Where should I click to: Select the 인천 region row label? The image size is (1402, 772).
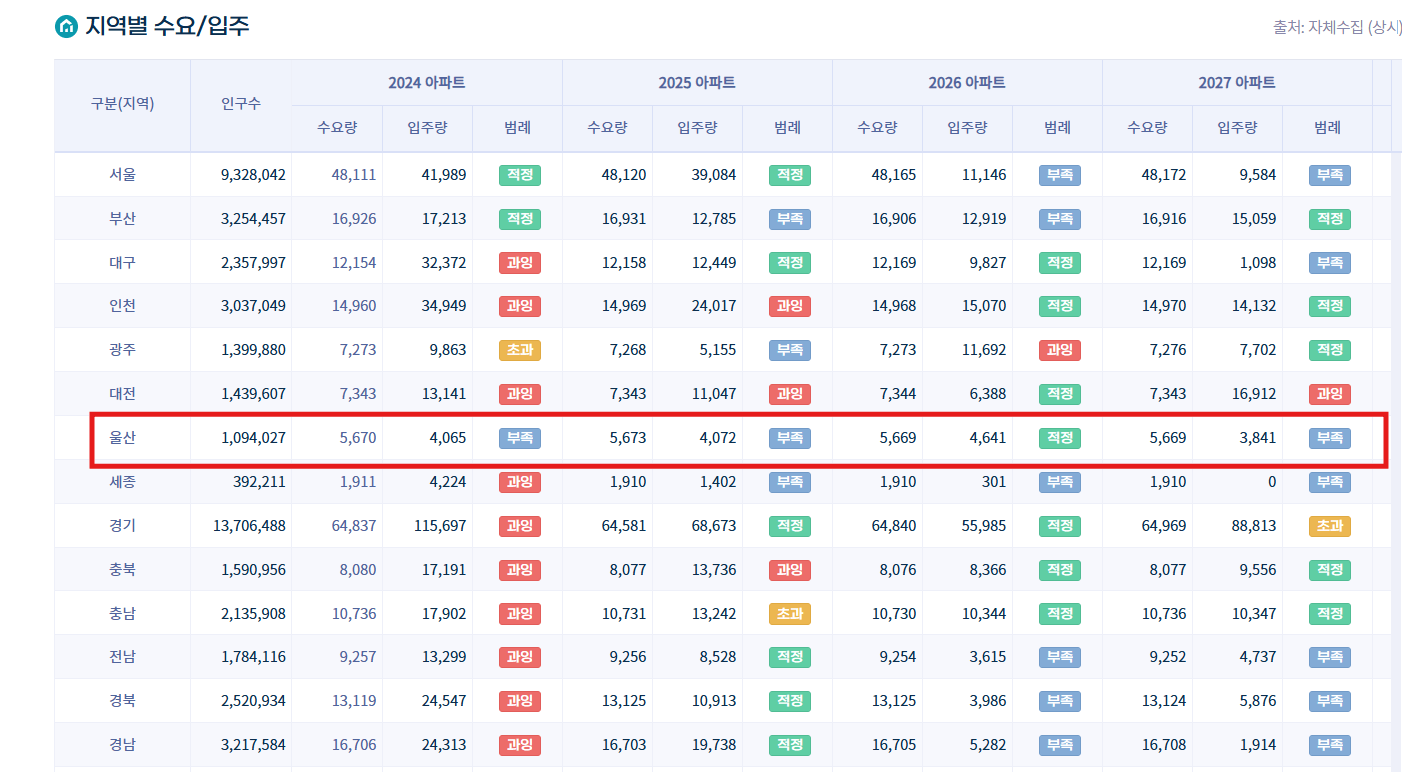tap(122, 306)
